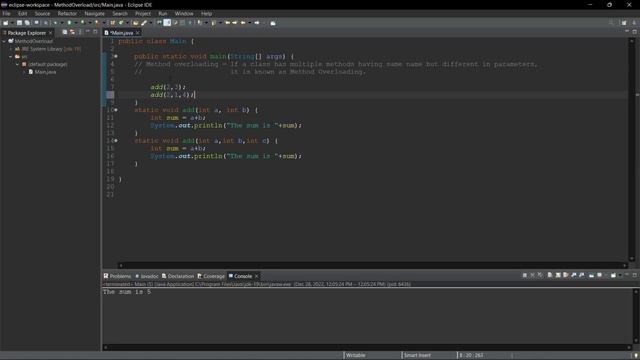This screenshot has height=360, width=640.
Task: Open the Open Perspective dialog icon
Action: pos(624,23)
